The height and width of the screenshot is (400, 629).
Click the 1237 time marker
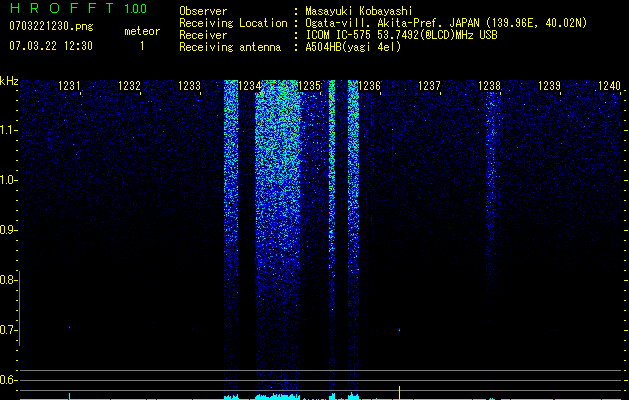(x=430, y=86)
